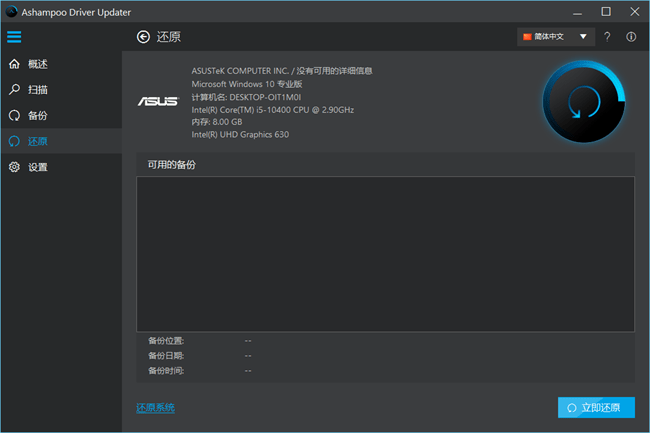Open the 还原系统 link
This screenshot has height=433, width=650.
pos(155,407)
